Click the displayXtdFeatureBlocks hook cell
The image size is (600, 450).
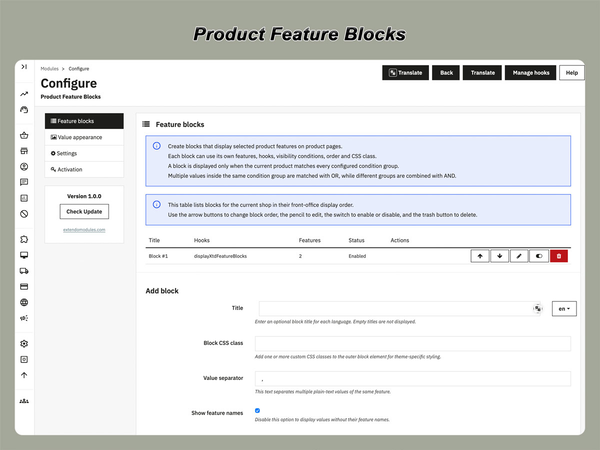tap(220, 256)
